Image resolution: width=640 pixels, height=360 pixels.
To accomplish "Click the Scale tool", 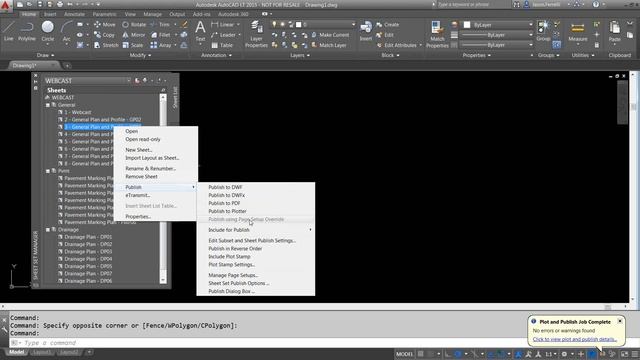I will point(133,45).
